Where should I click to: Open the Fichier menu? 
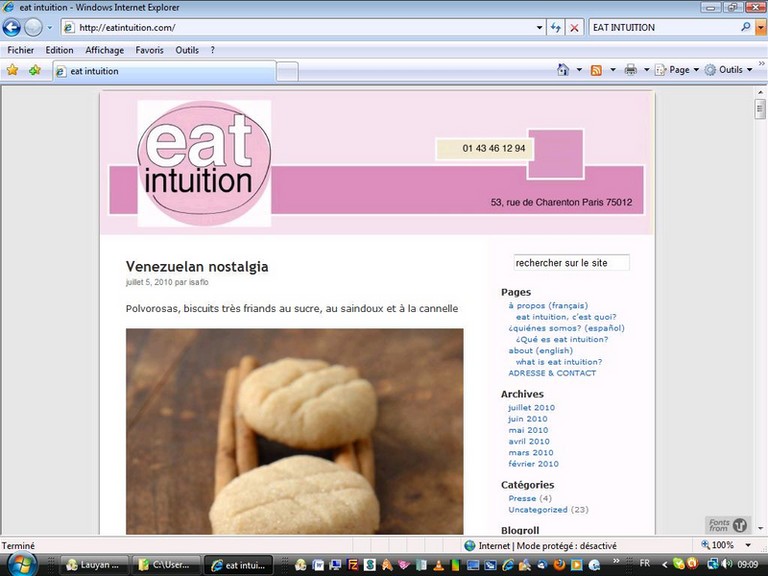coord(21,50)
